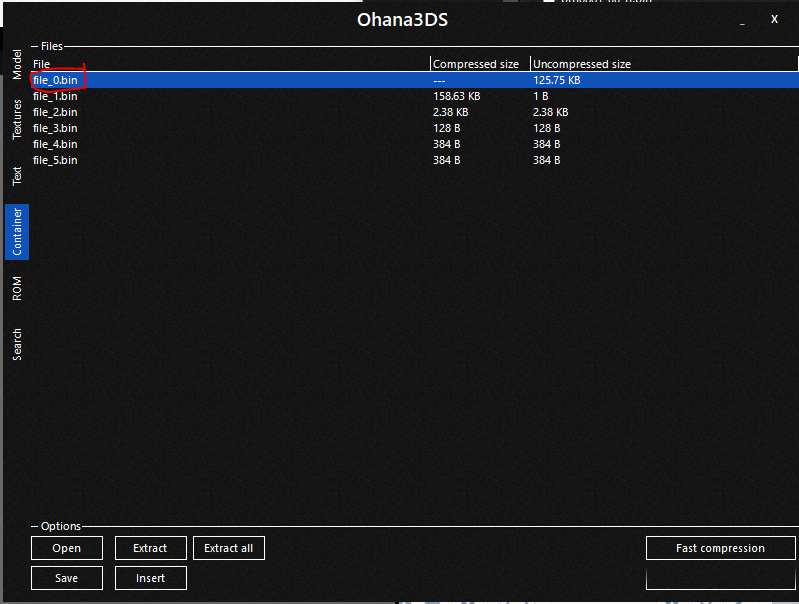Click the Save button
Screen dimensions: 799x604
tap(67, 578)
